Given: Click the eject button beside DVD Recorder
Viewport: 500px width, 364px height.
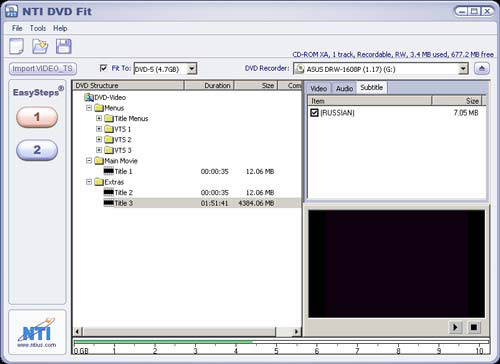Looking at the screenshot, I should (482, 69).
